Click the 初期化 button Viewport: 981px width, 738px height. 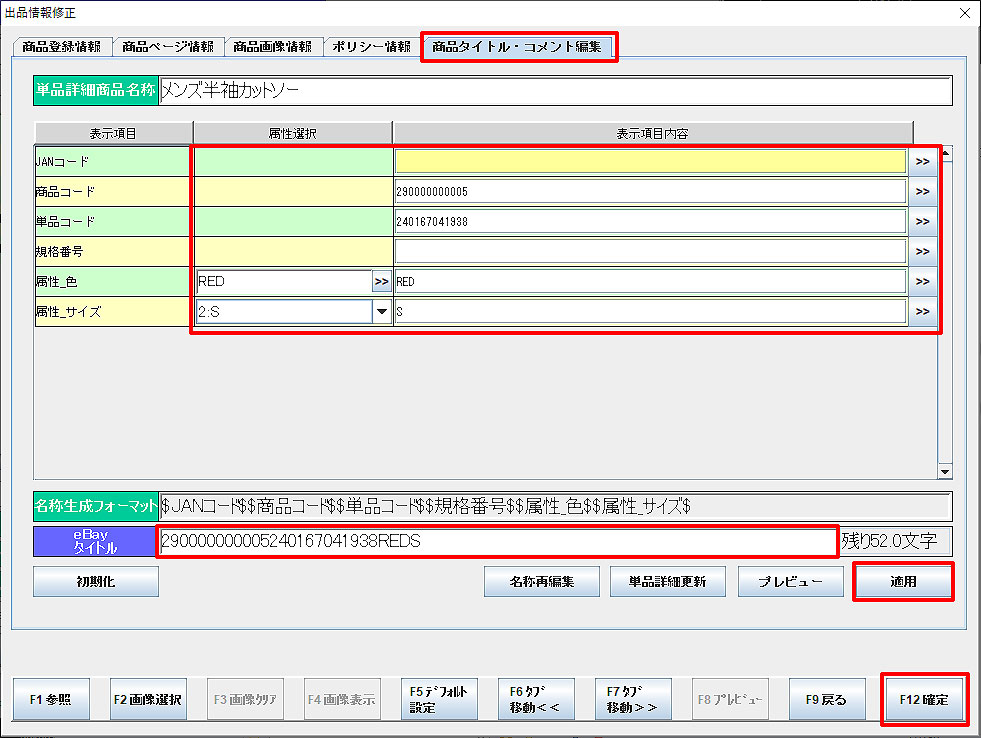pos(96,581)
